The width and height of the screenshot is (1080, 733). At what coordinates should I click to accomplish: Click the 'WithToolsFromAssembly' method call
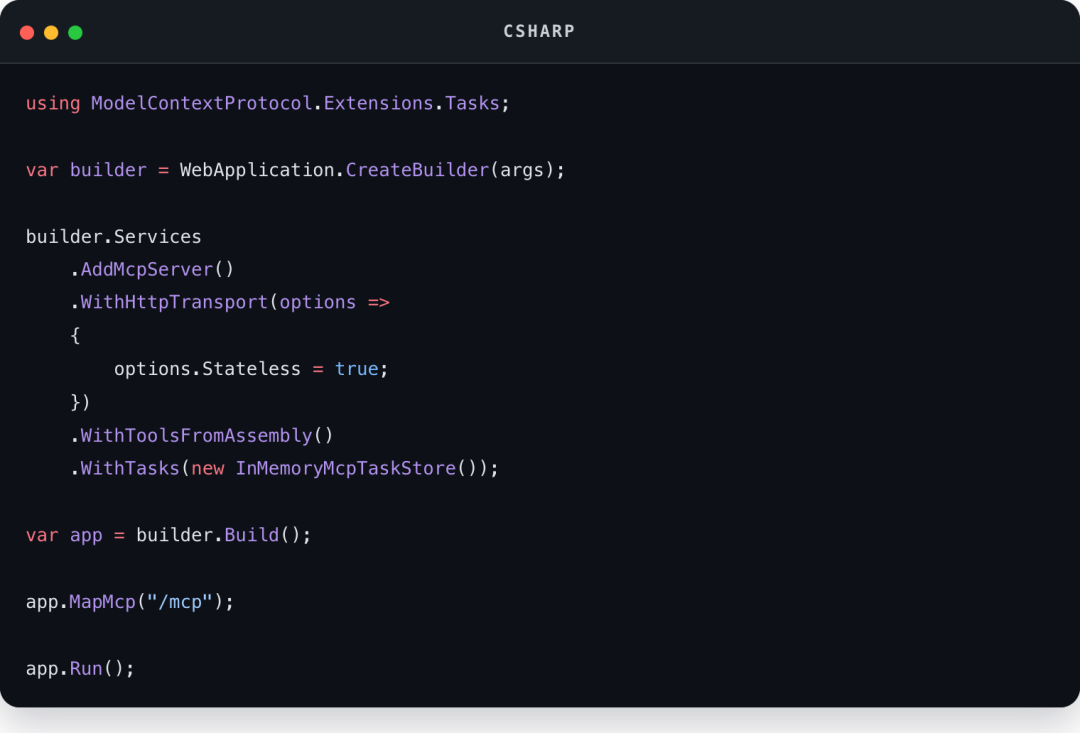[x=196, y=435]
